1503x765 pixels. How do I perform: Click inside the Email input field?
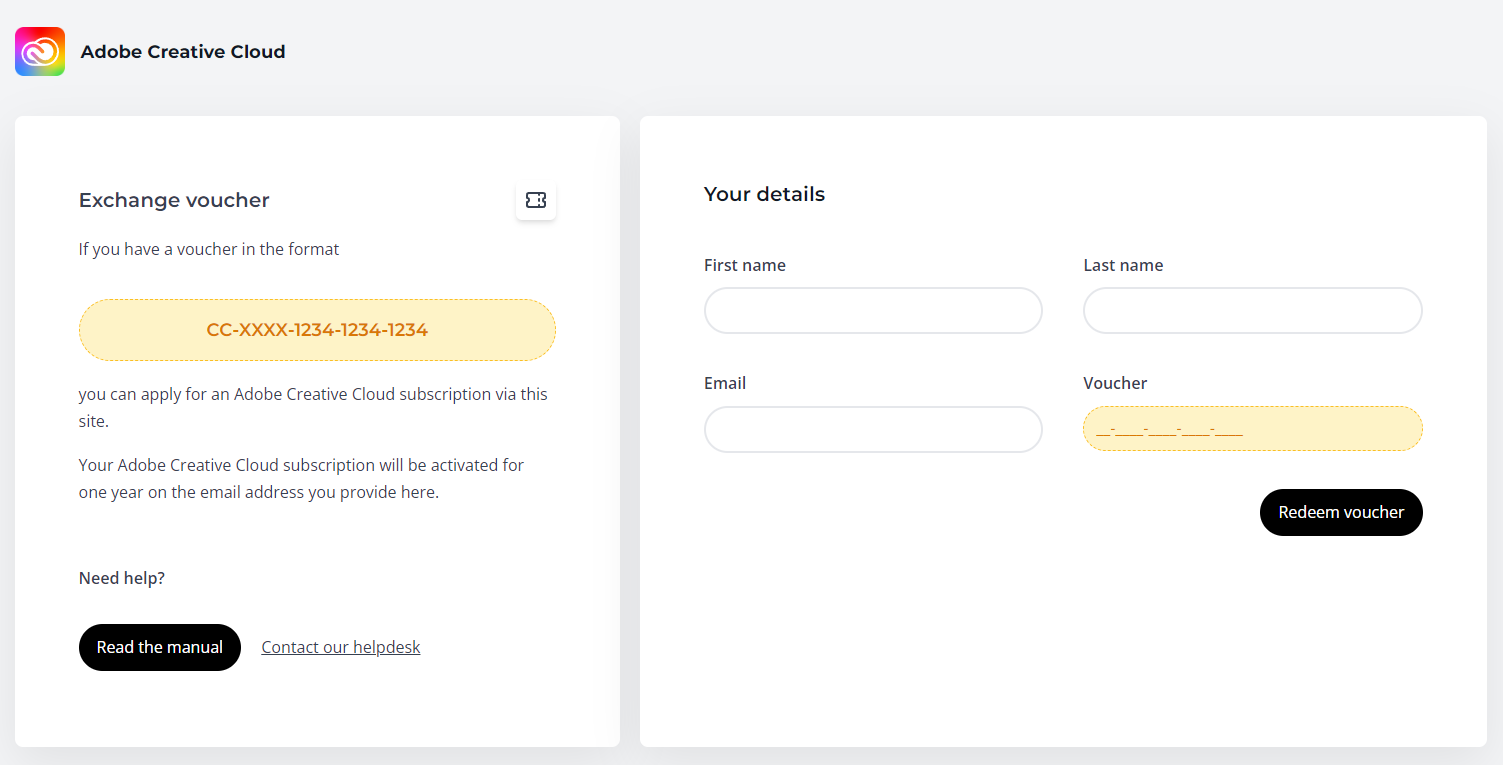873,429
